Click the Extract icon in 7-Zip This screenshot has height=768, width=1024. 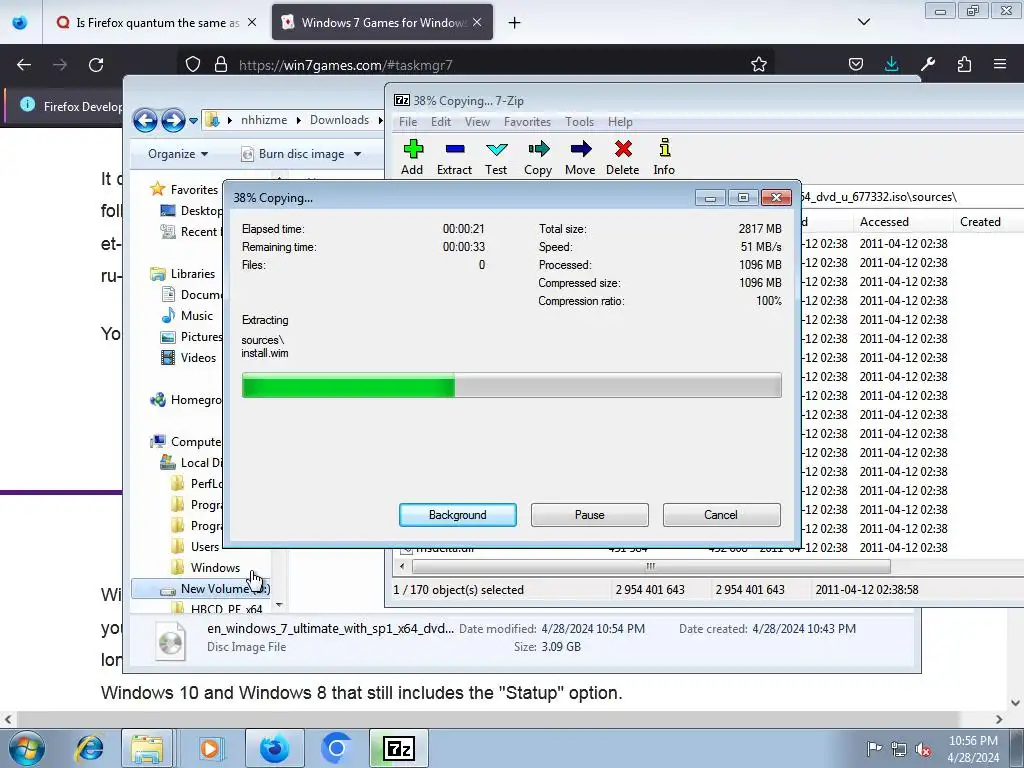[x=455, y=157]
